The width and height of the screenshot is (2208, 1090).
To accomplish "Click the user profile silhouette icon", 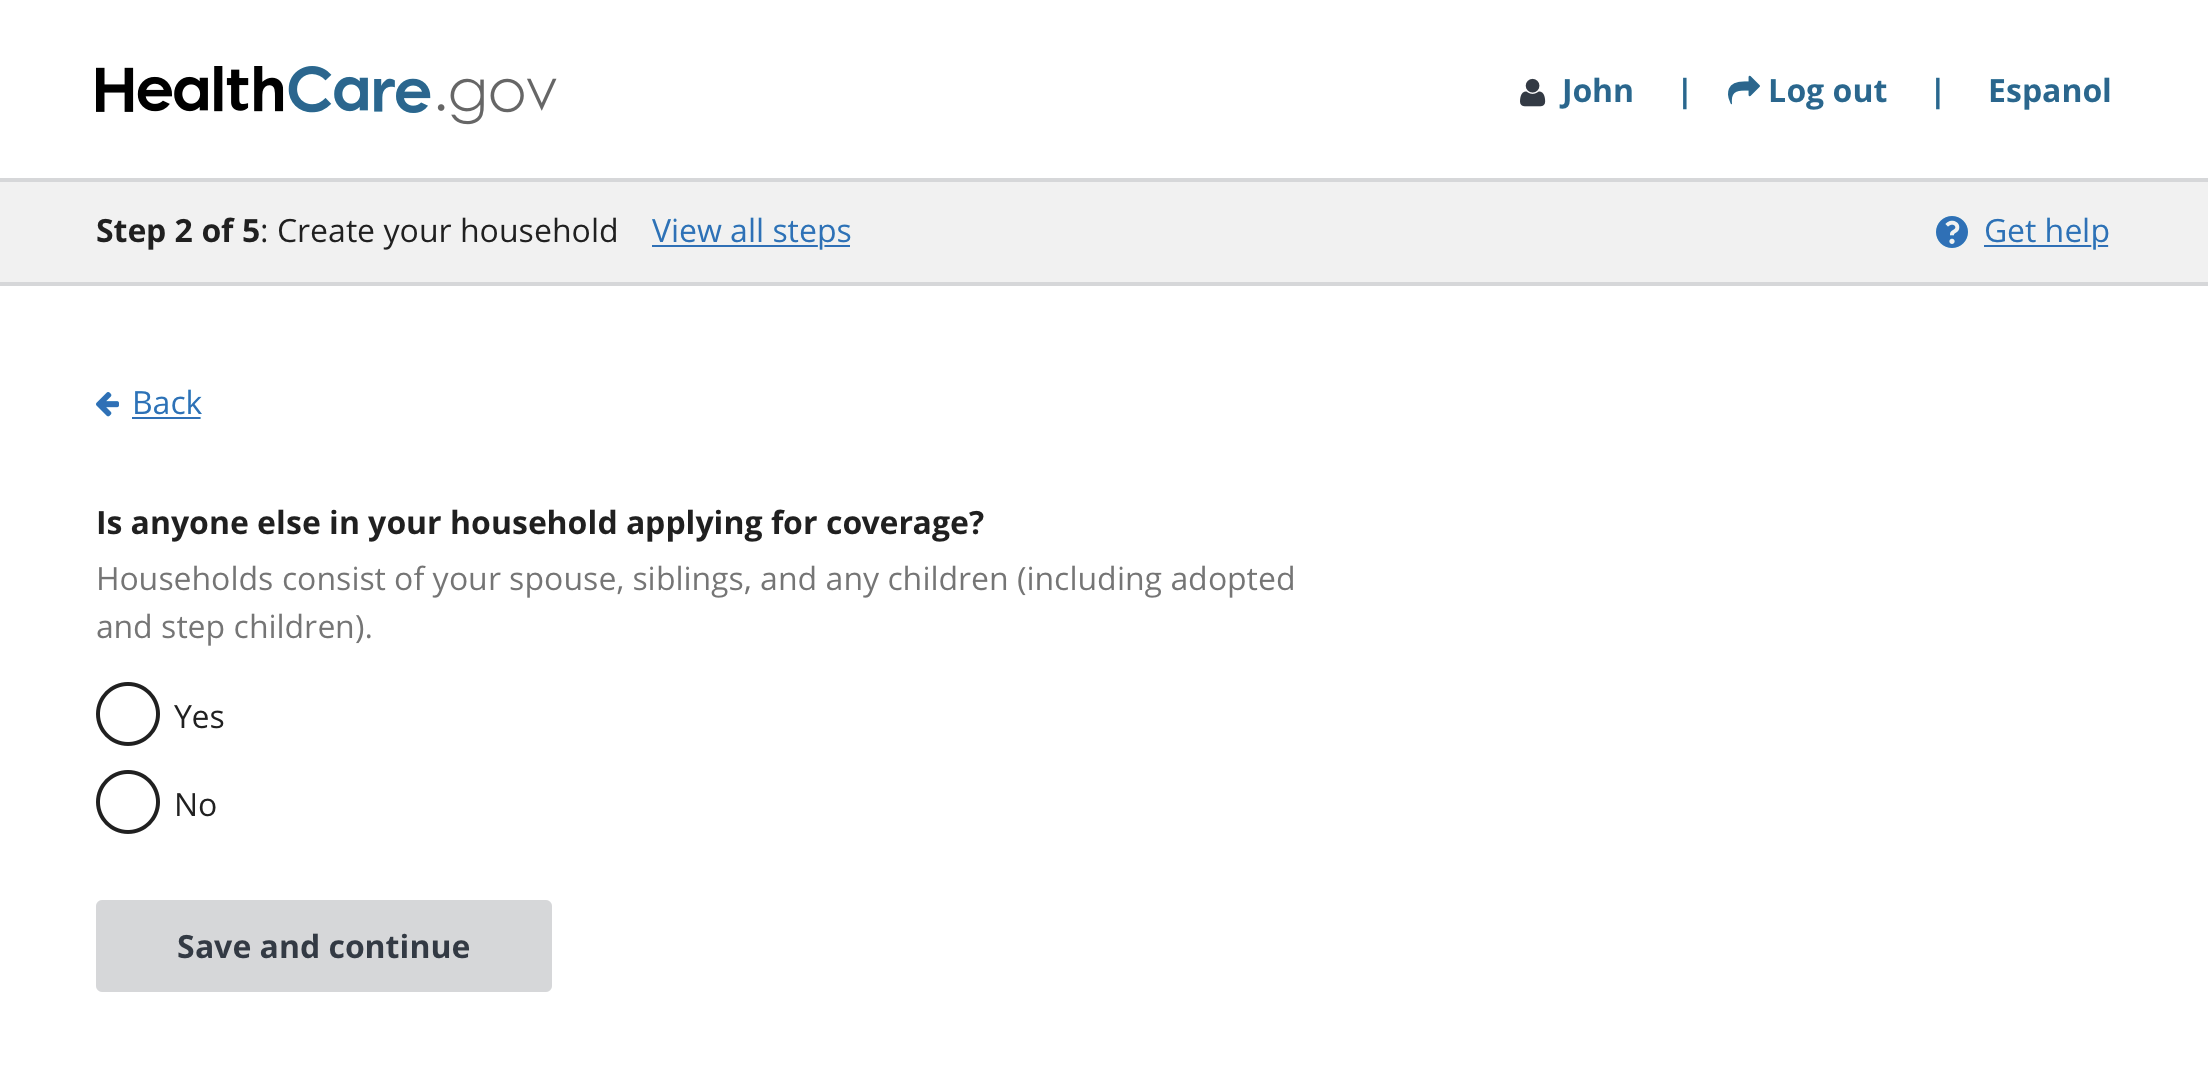I will point(1531,92).
